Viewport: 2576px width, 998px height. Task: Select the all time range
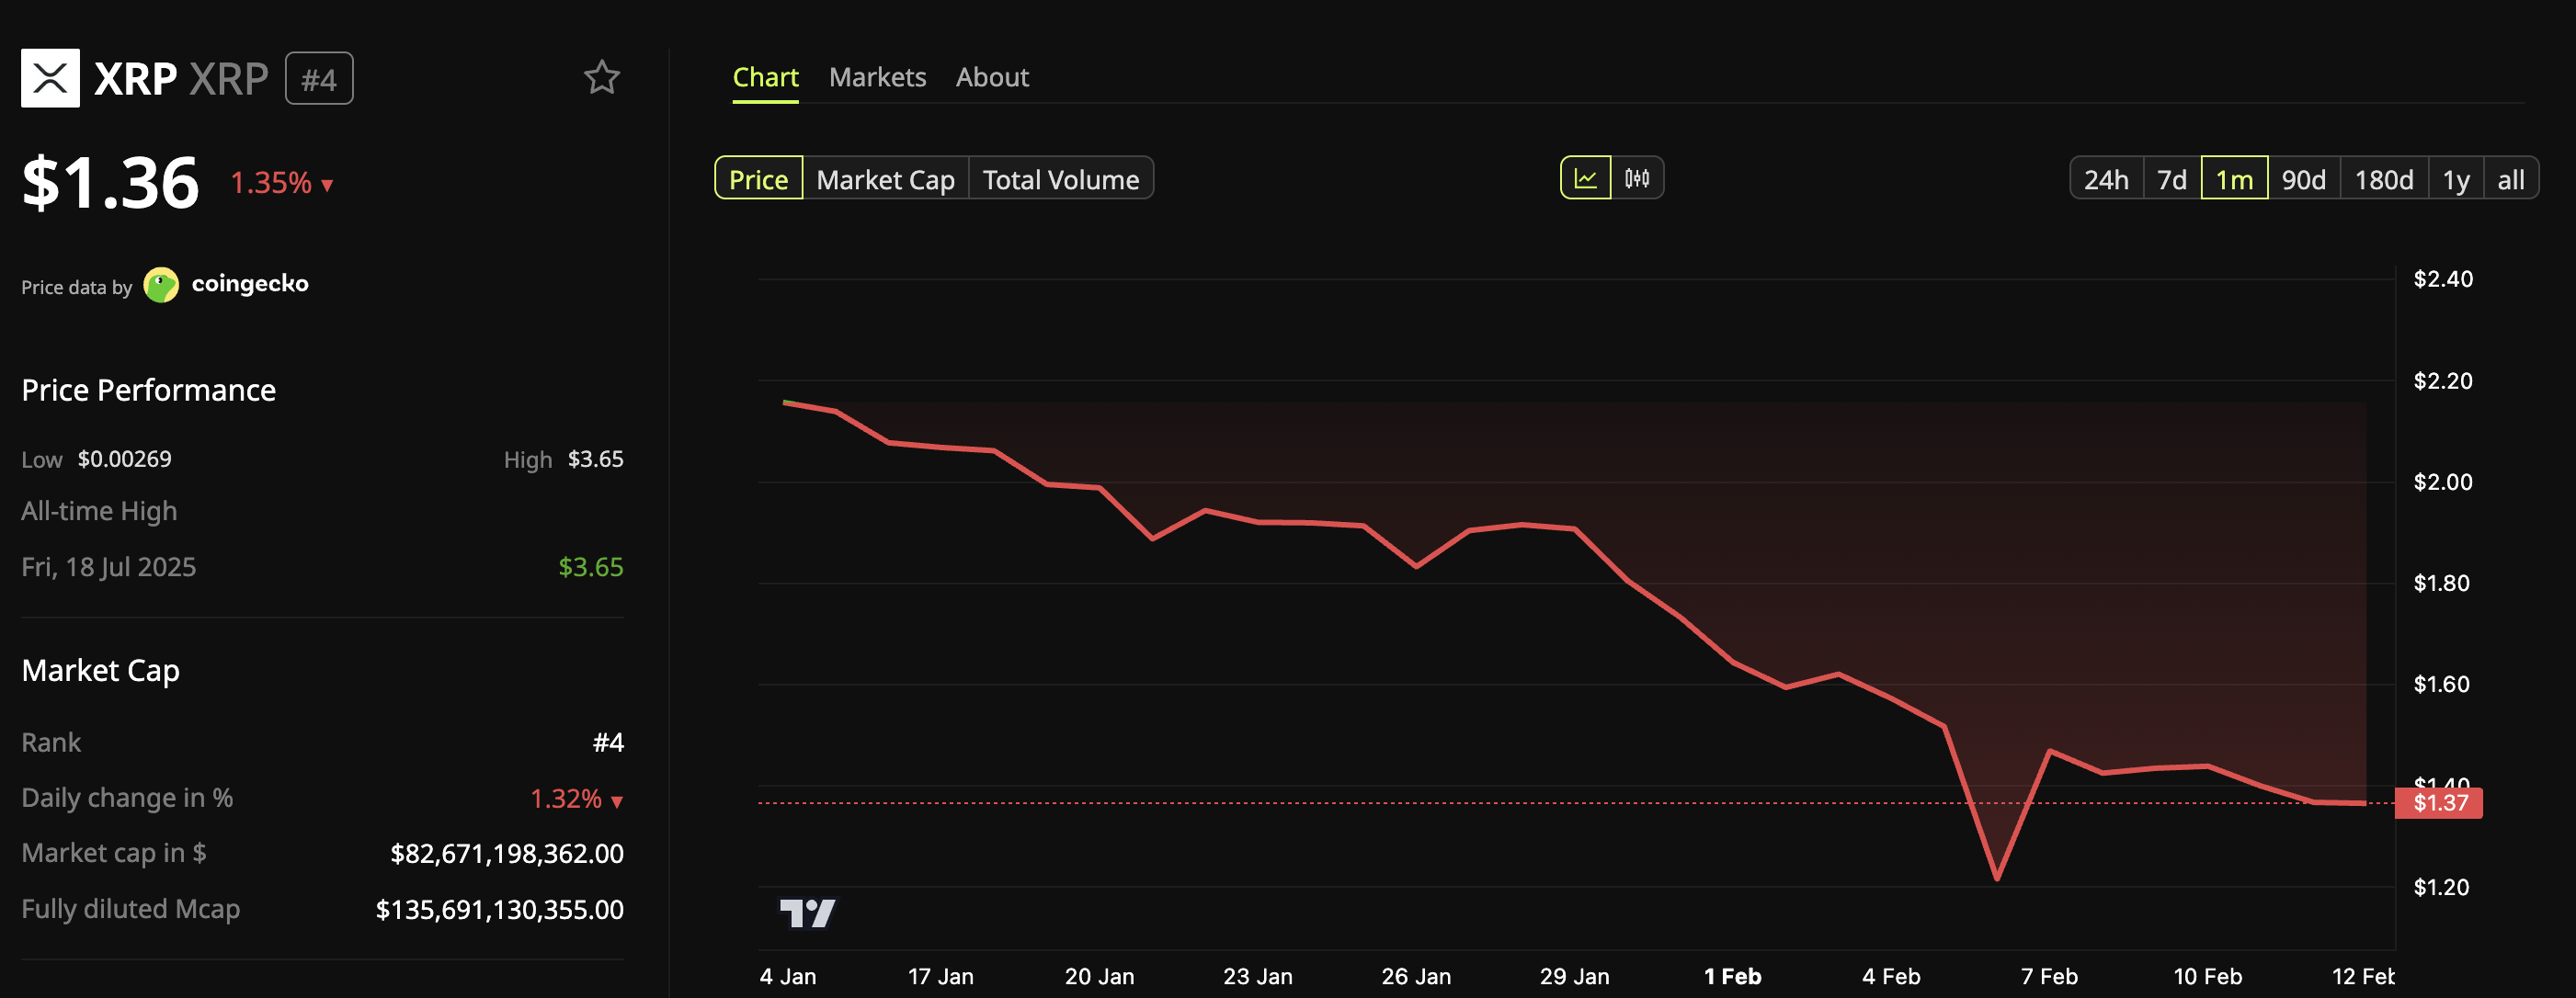[2512, 178]
